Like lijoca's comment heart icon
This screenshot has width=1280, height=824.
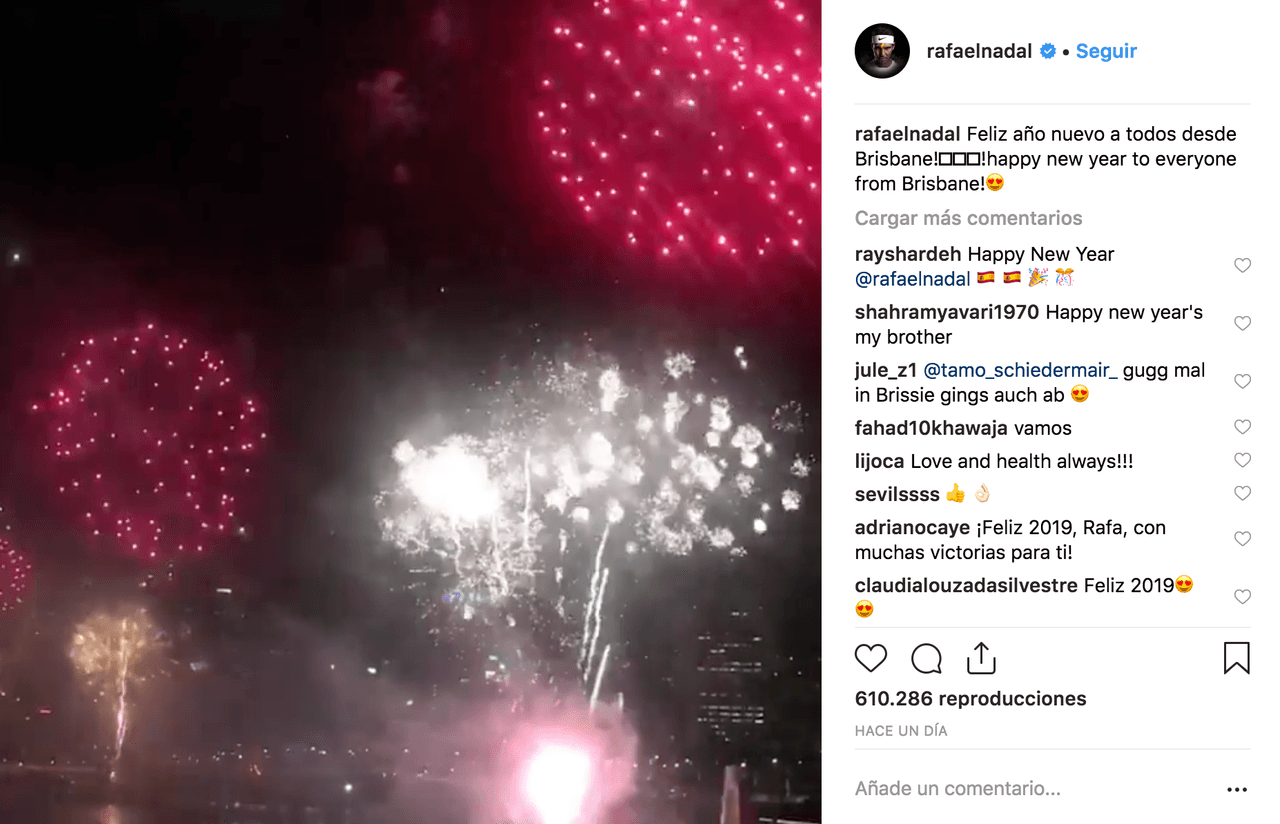click(x=1242, y=461)
